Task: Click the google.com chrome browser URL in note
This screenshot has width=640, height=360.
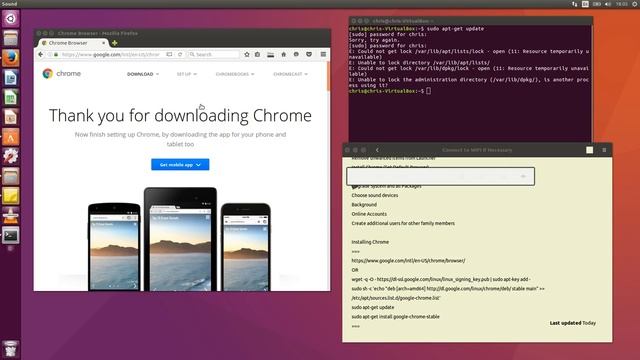Action: 408,260
